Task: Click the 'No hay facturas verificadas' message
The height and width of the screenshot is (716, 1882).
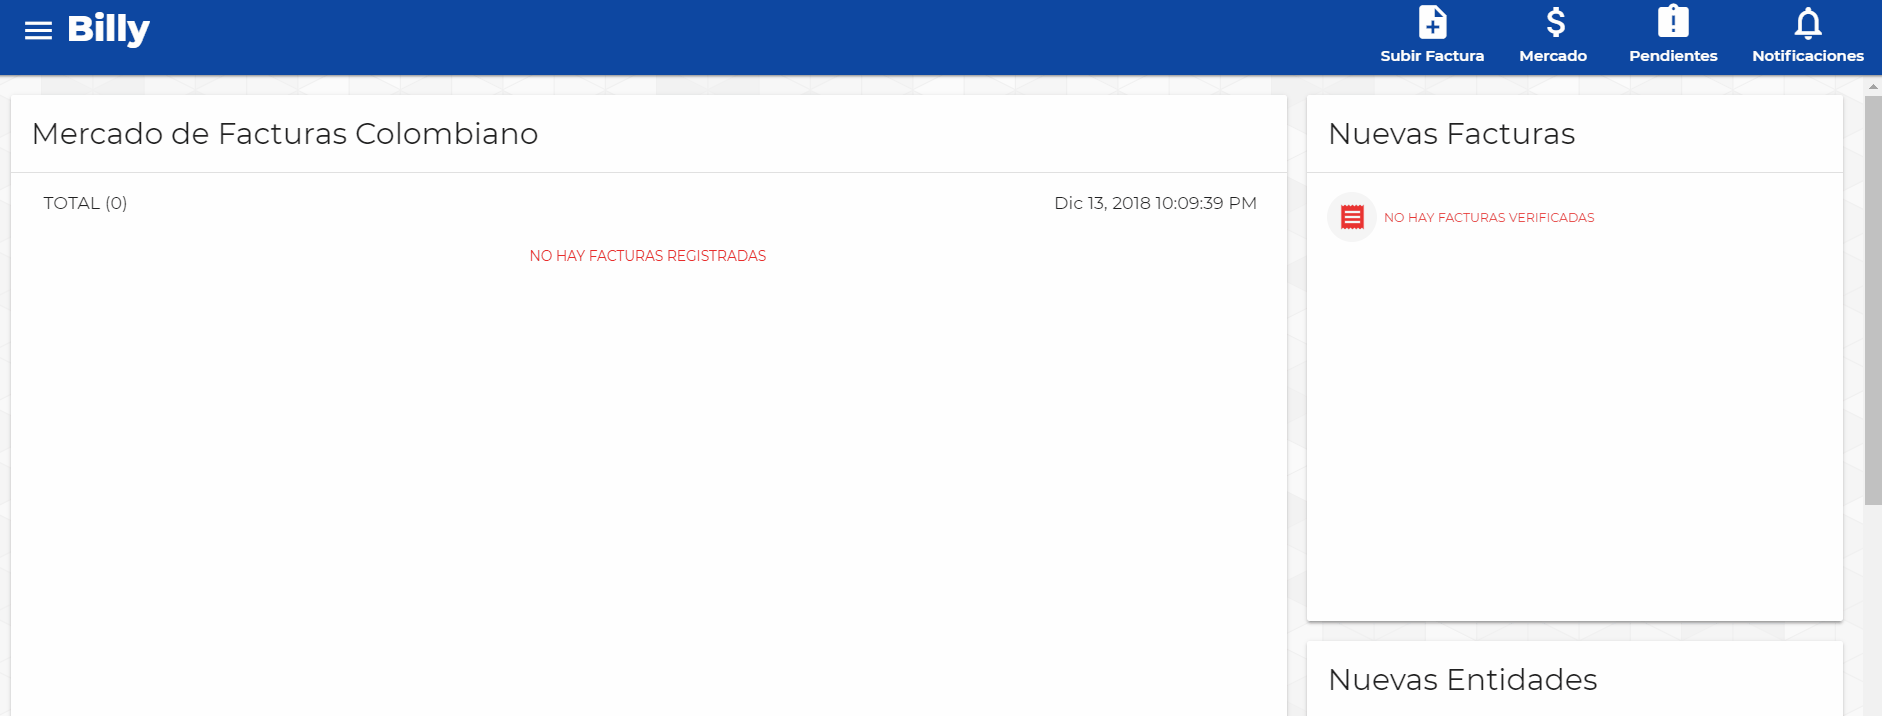Action: [1489, 218]
